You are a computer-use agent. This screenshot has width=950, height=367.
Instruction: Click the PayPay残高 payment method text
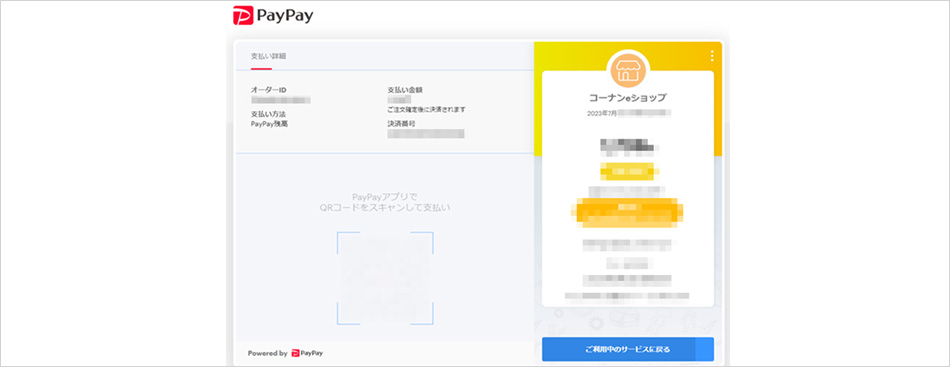click(x=269, y=124)
